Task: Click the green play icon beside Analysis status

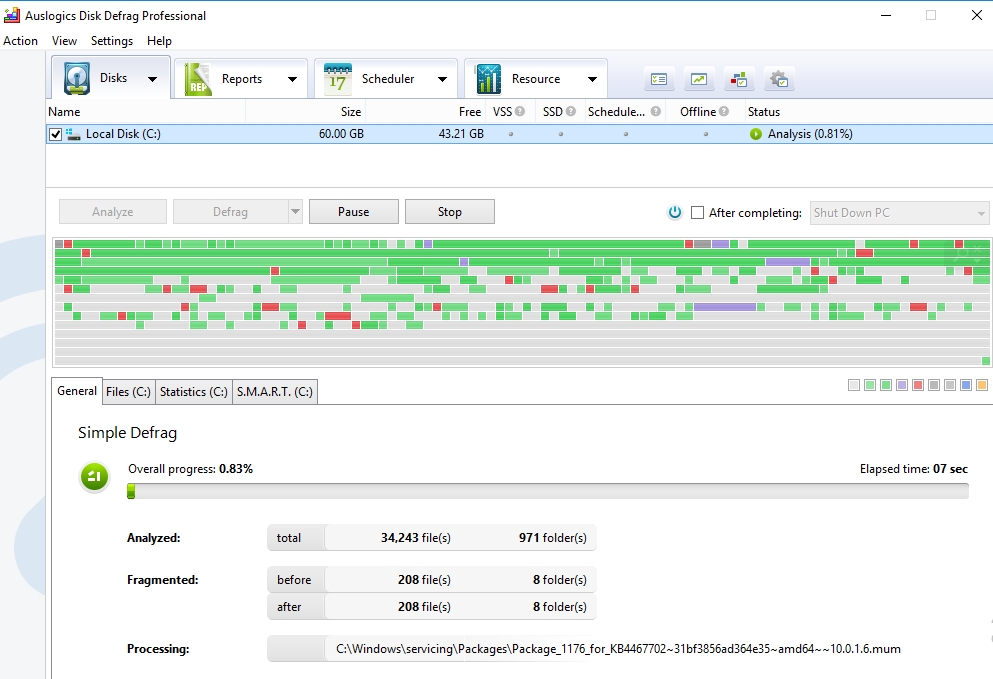Action: tap(756, 134)
